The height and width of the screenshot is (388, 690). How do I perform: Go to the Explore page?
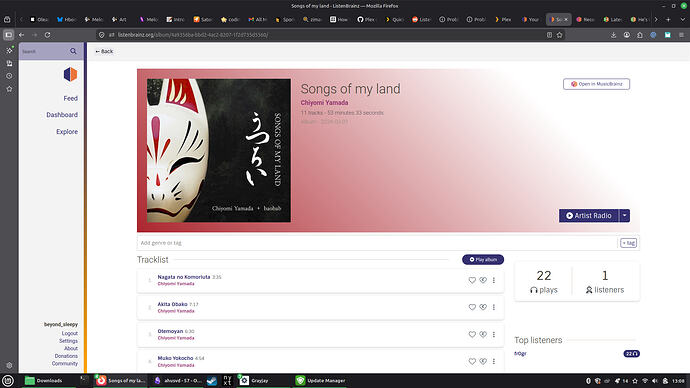(67, 132)
